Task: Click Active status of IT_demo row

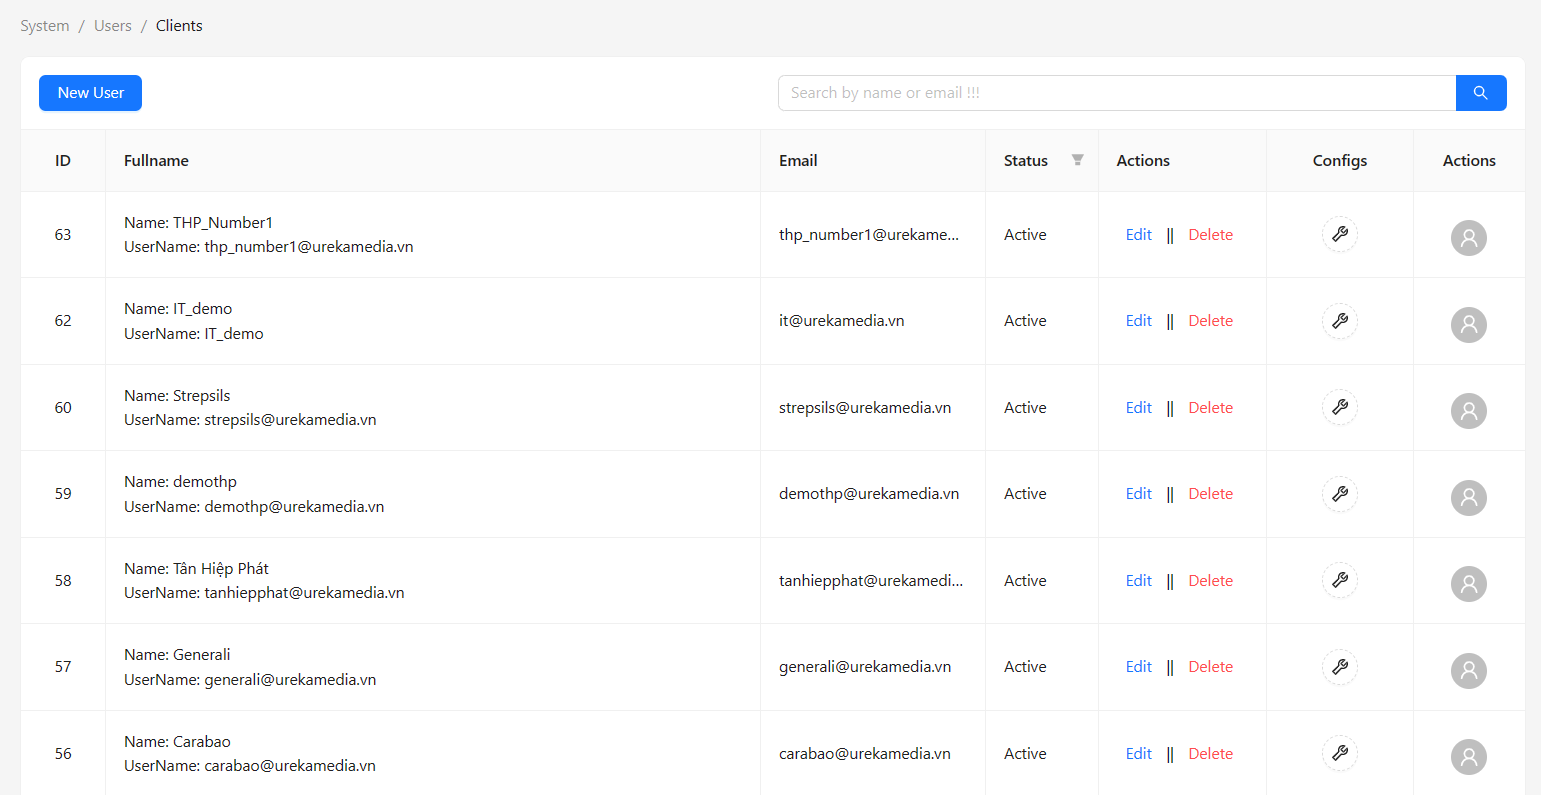Action: (x=1025, y=321)
